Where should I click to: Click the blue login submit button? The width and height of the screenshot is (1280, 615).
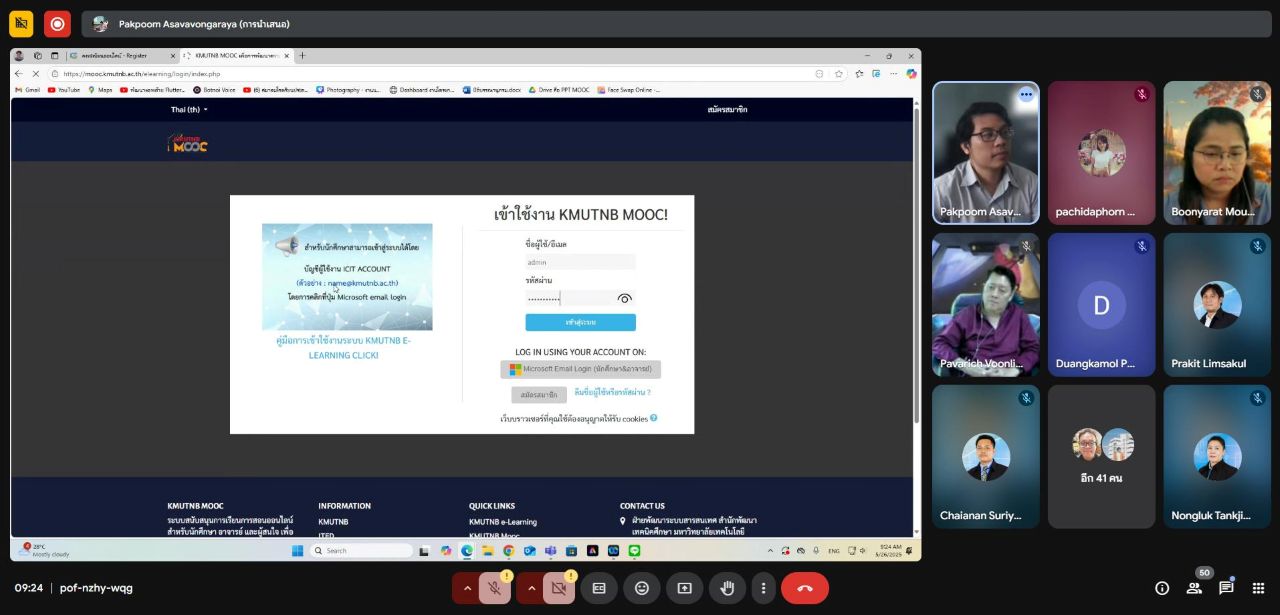pyautogui.click(x=581, y=322)
